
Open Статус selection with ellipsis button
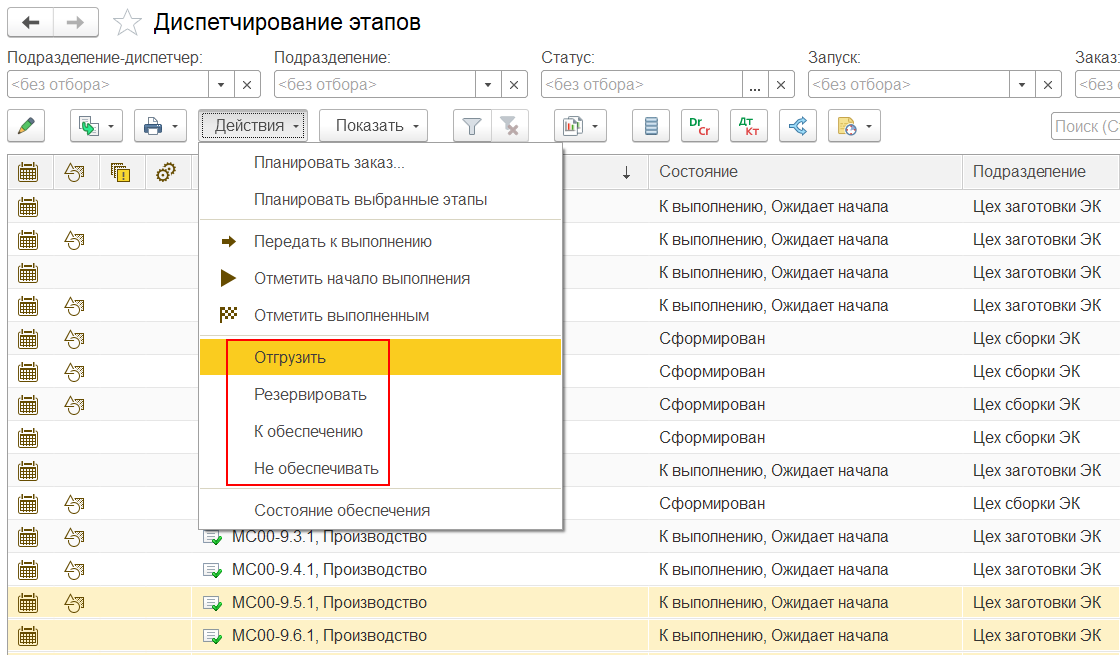[x=755, y=85]
